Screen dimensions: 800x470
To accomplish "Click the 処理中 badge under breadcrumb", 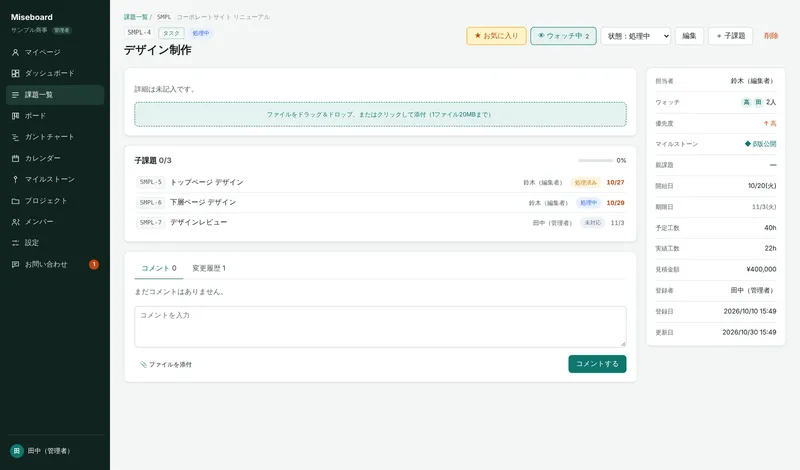I will pyautogui.click(x=201, y=33).
